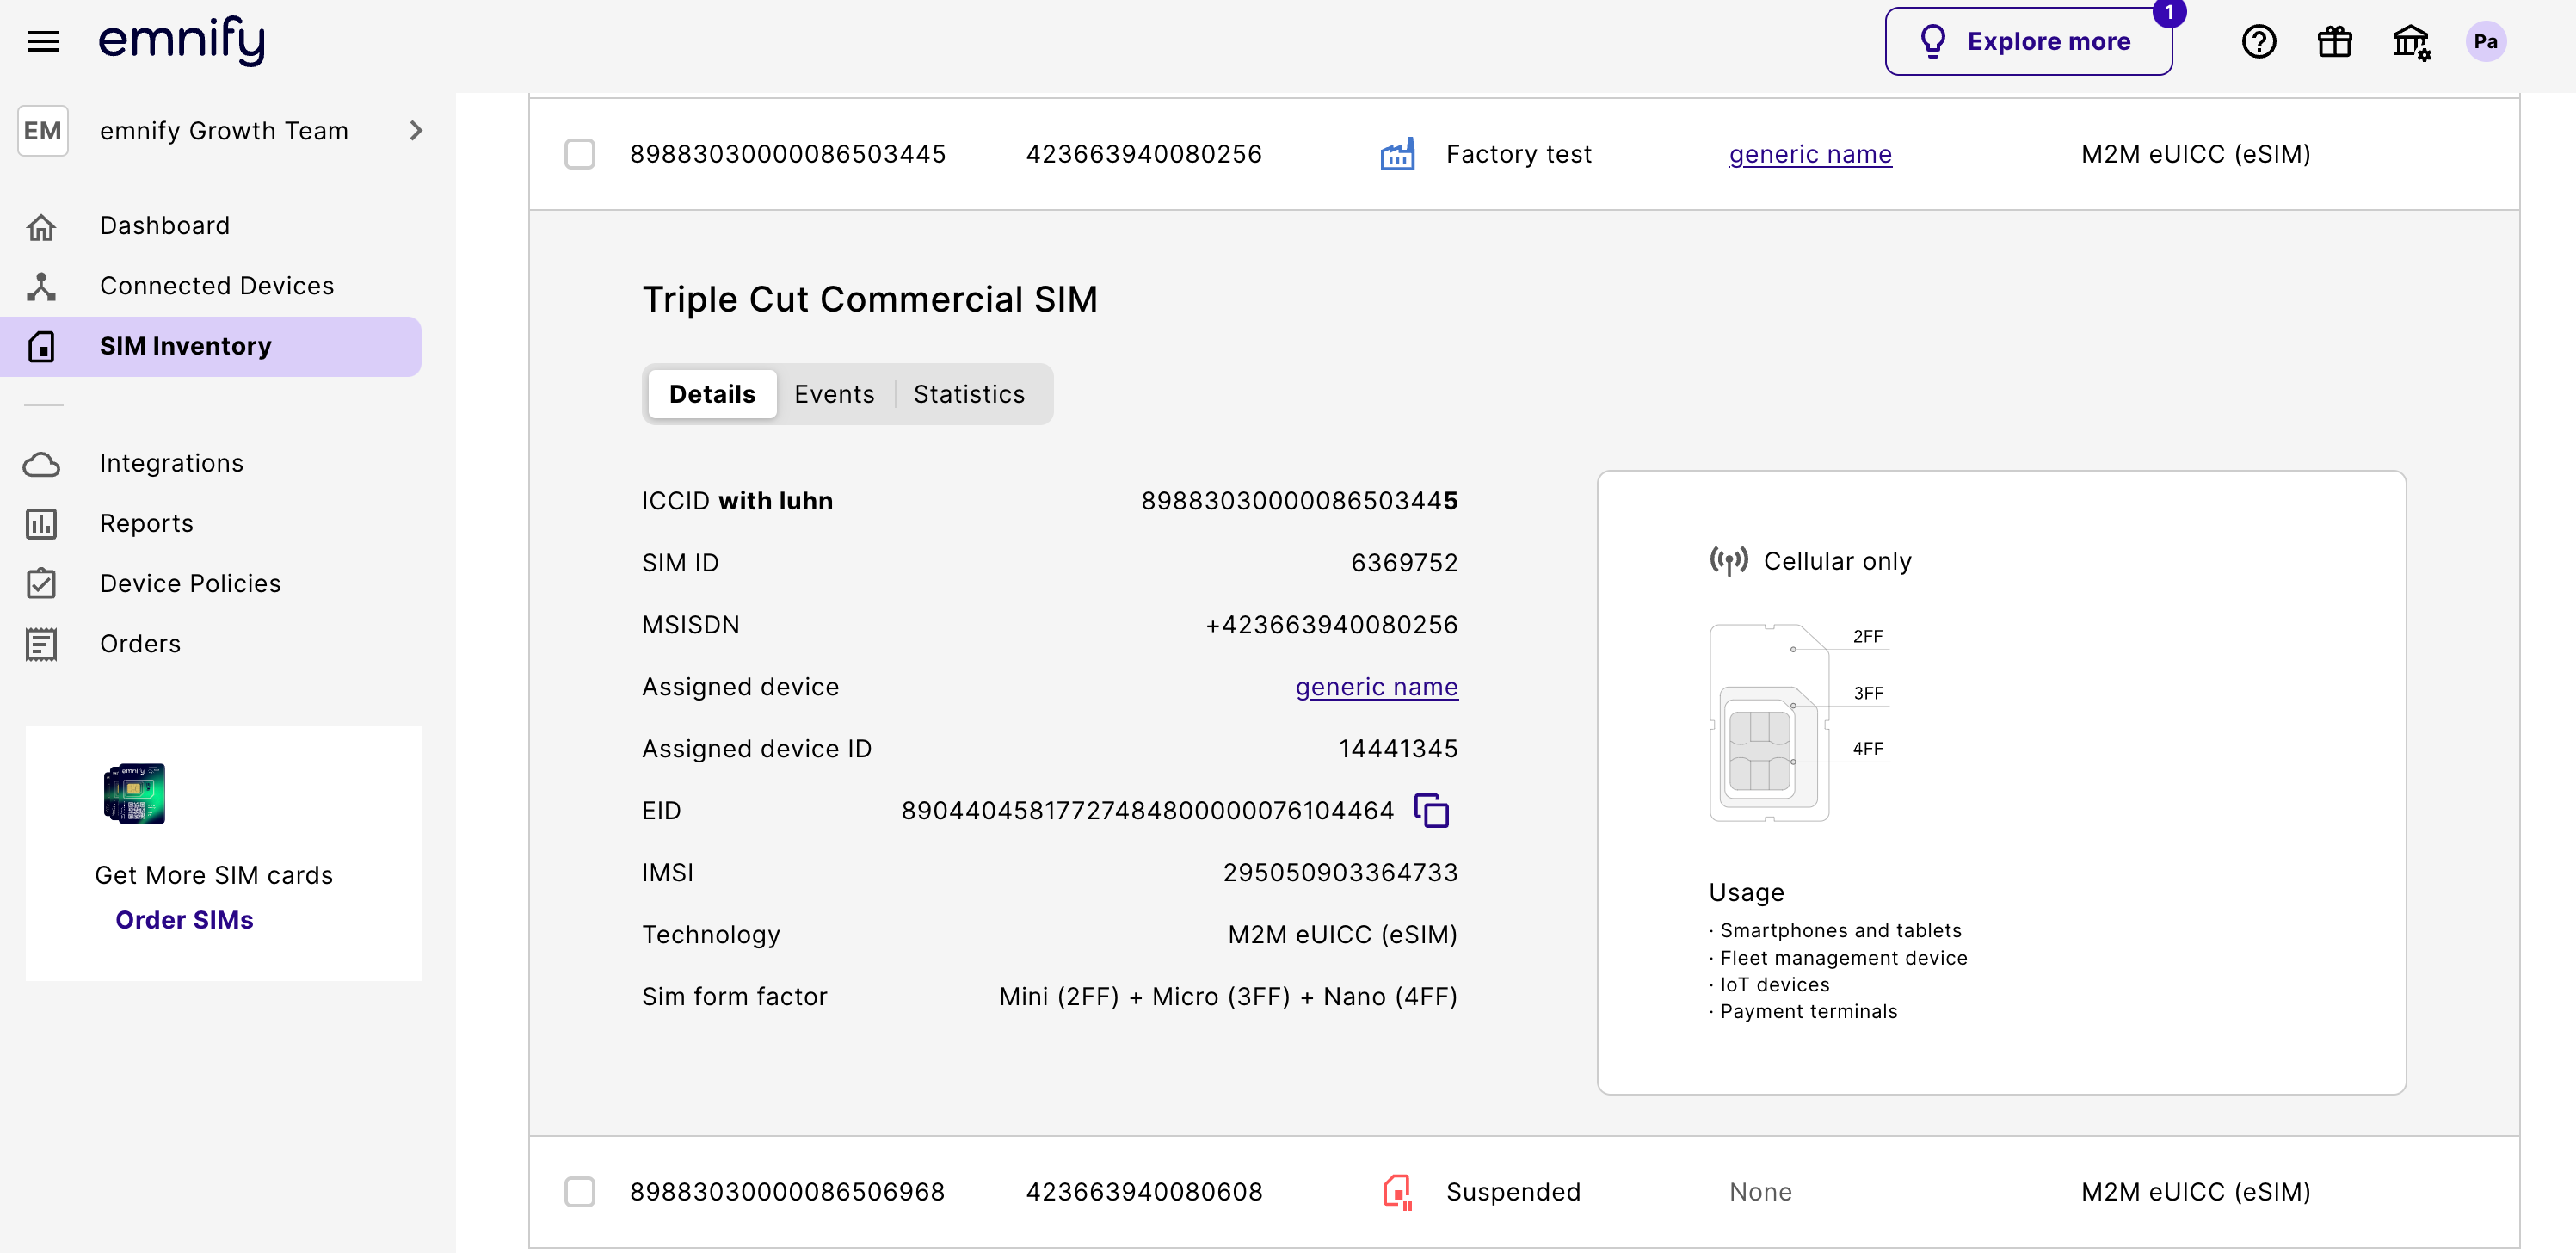The width and height of the screenshot is (2576, 1253).
Task: Open the hamburger navigation menu
Action: (x=43, y=41)
